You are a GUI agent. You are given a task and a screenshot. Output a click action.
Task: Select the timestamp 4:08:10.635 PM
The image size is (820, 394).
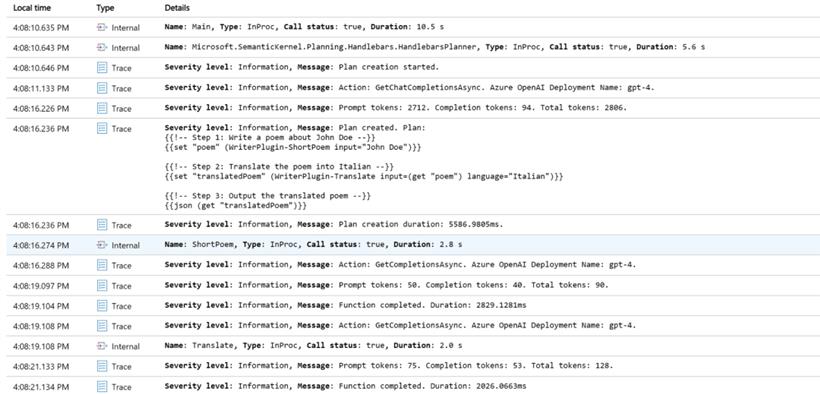coord(41,27)
